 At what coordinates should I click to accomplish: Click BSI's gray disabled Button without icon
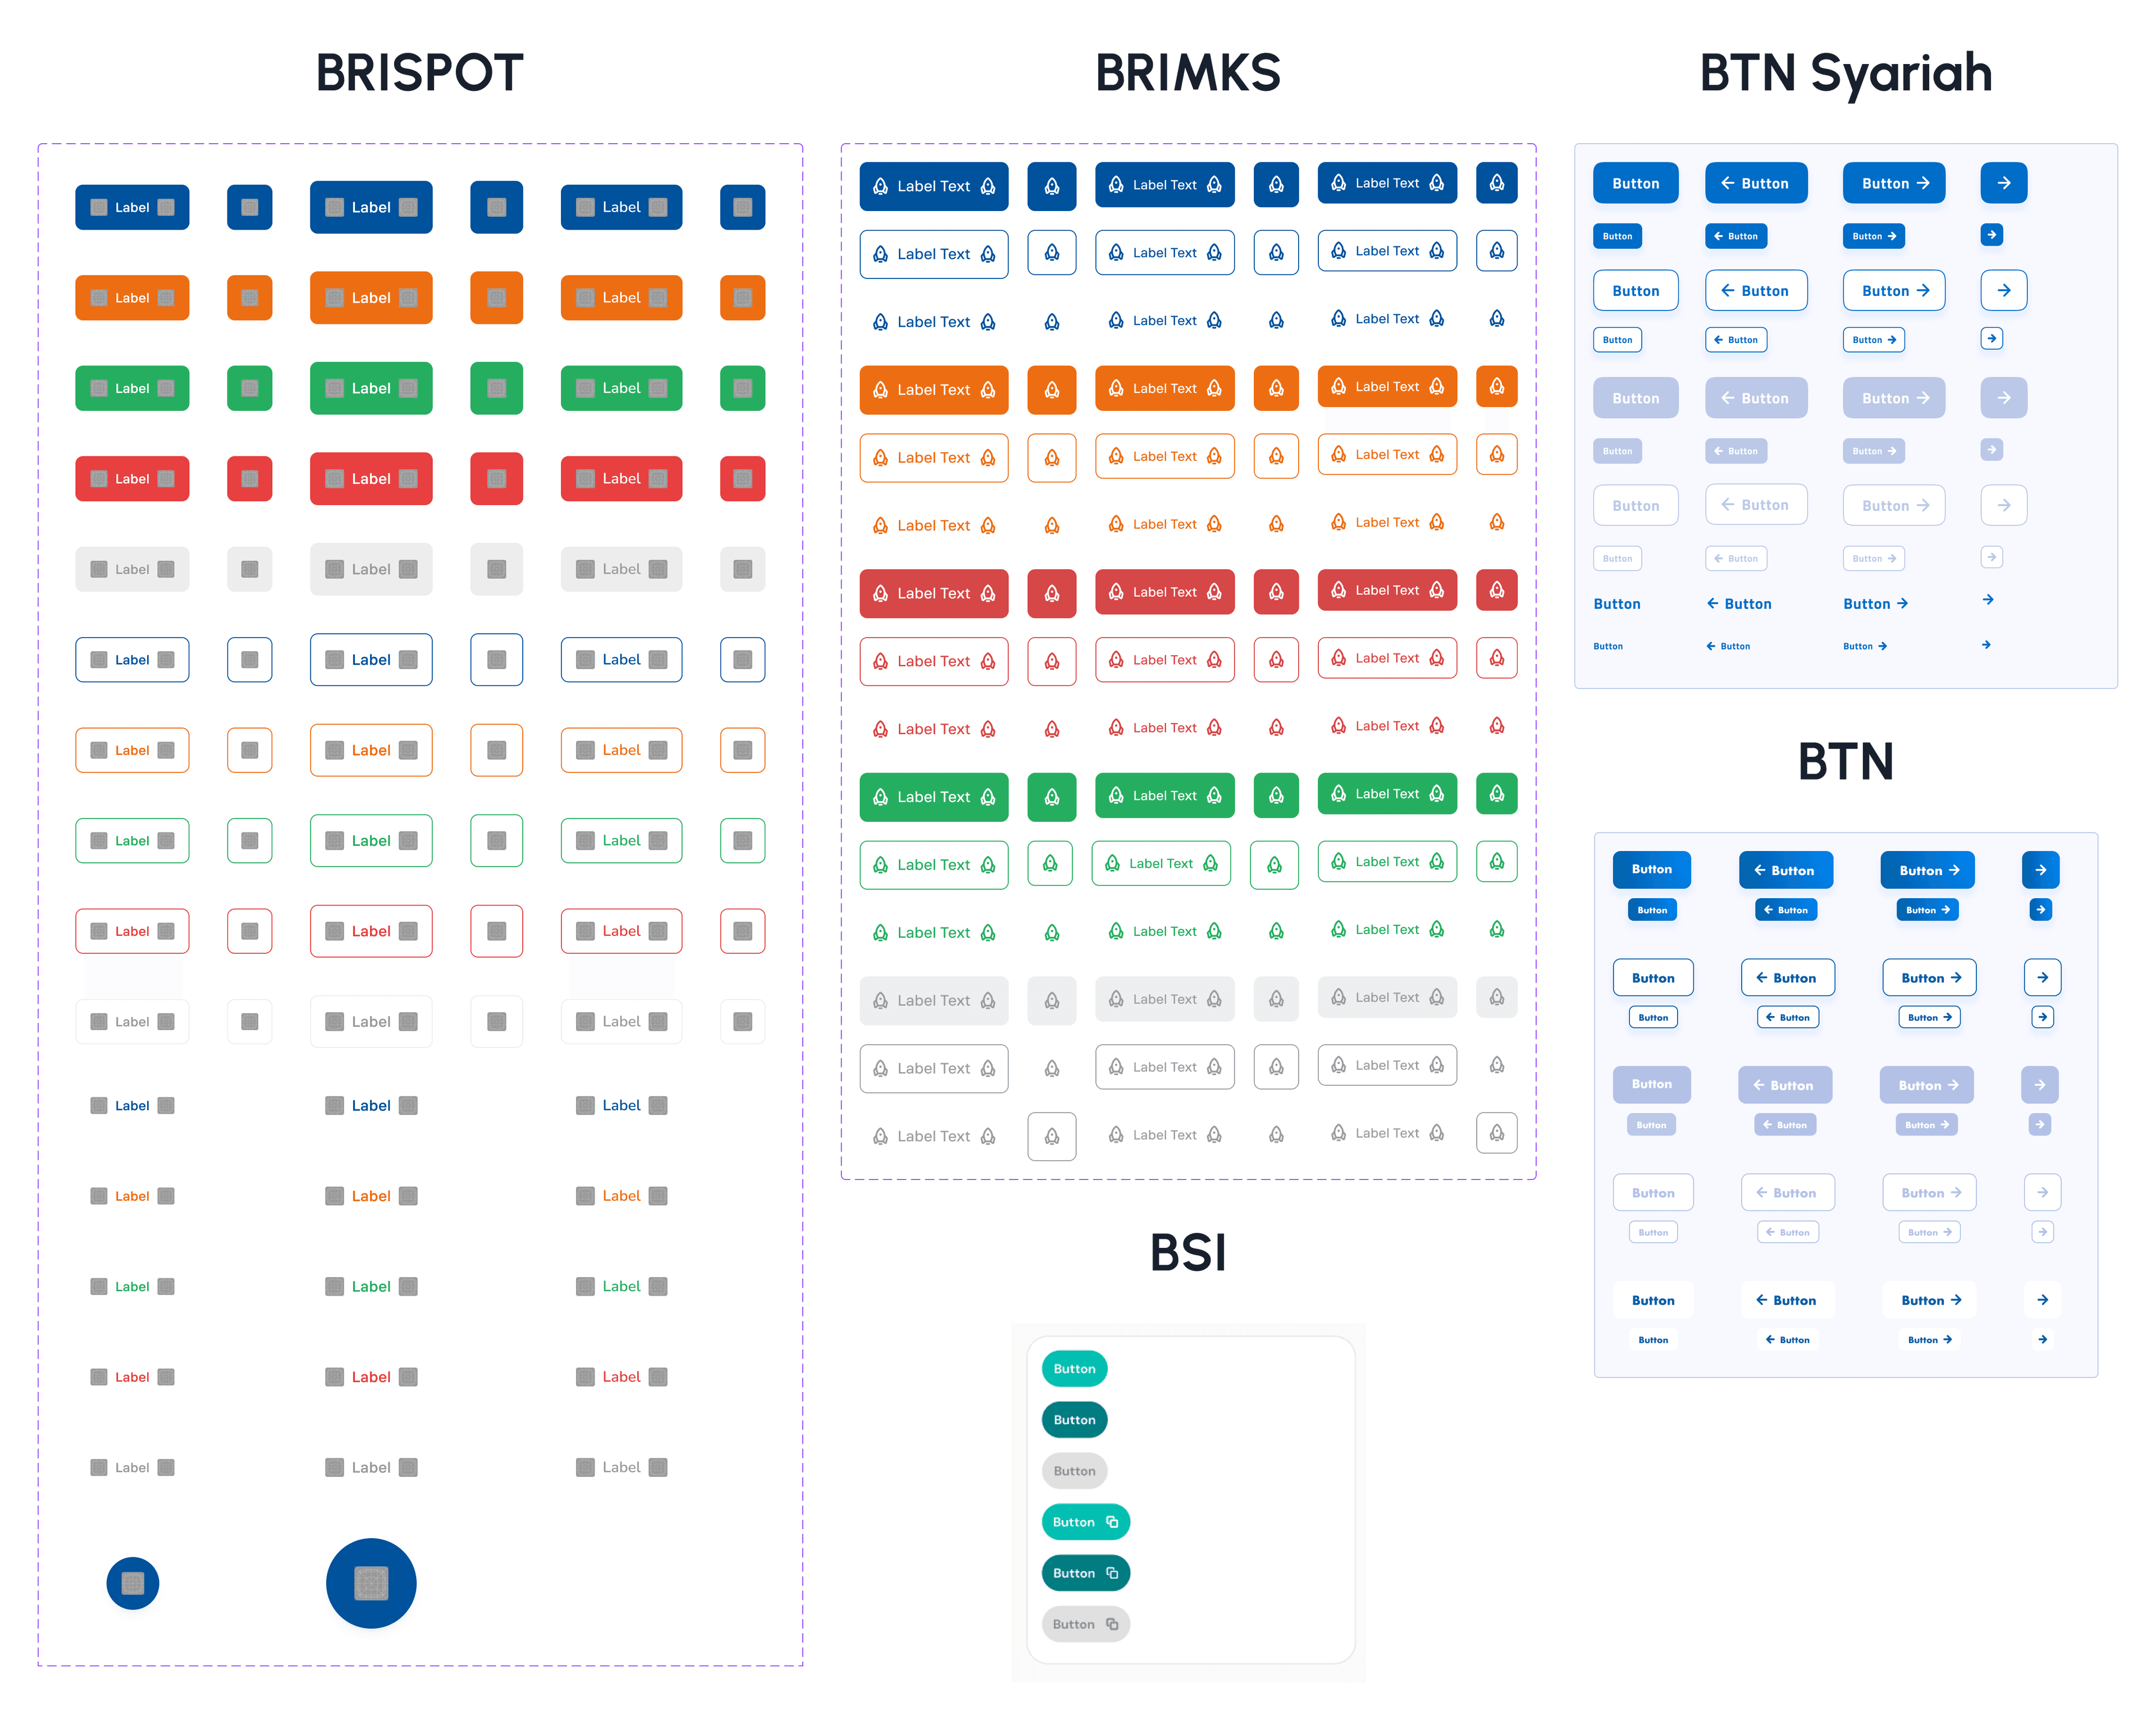(x=1074, y=1471)
